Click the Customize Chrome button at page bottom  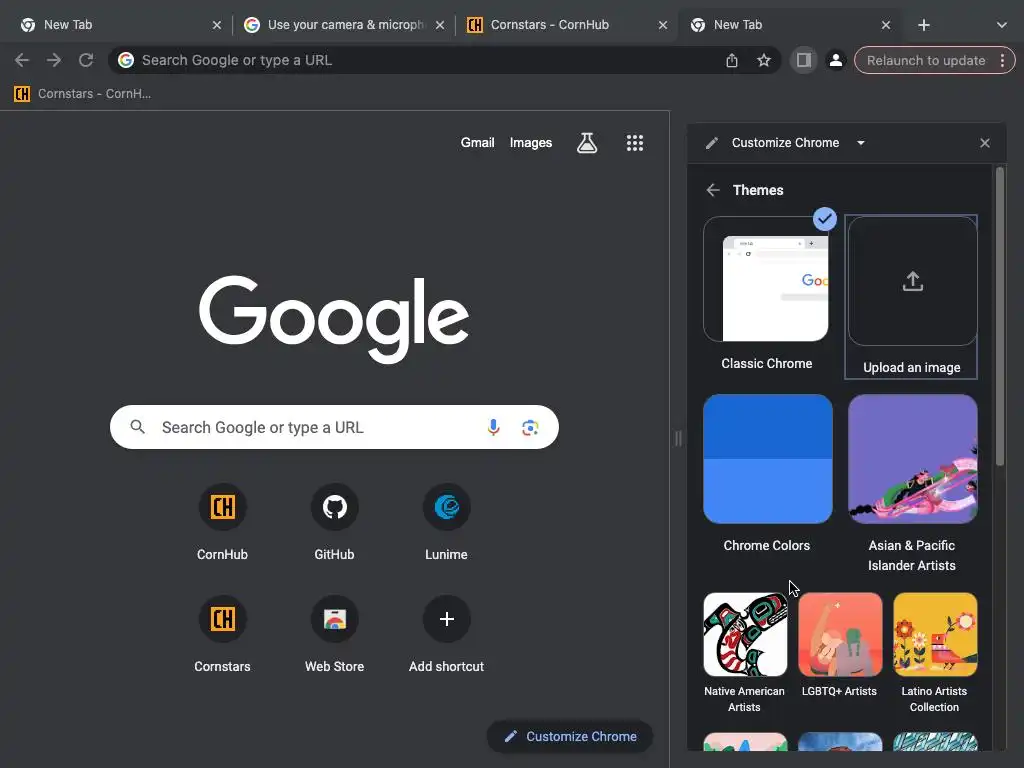pos(569,736)
